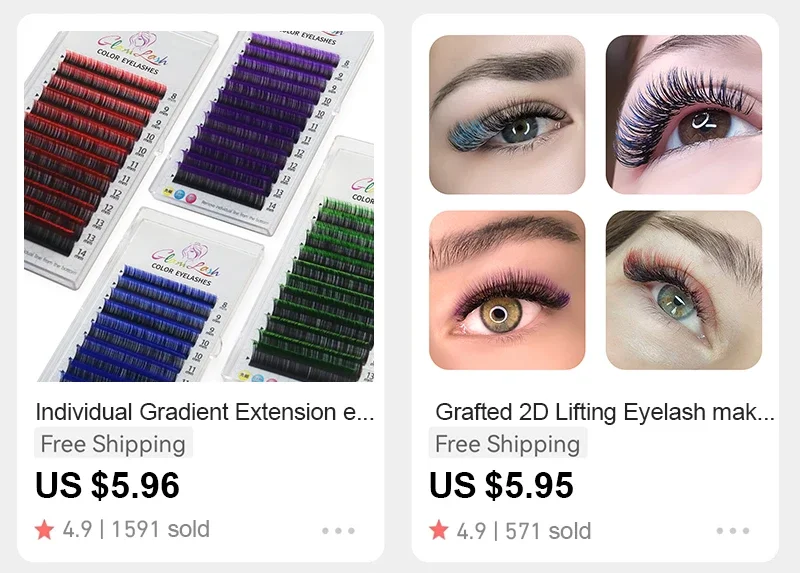The height and width of the screenshot is (573, 800).
Task: Click the US $5.95 price
Action: 501,485
